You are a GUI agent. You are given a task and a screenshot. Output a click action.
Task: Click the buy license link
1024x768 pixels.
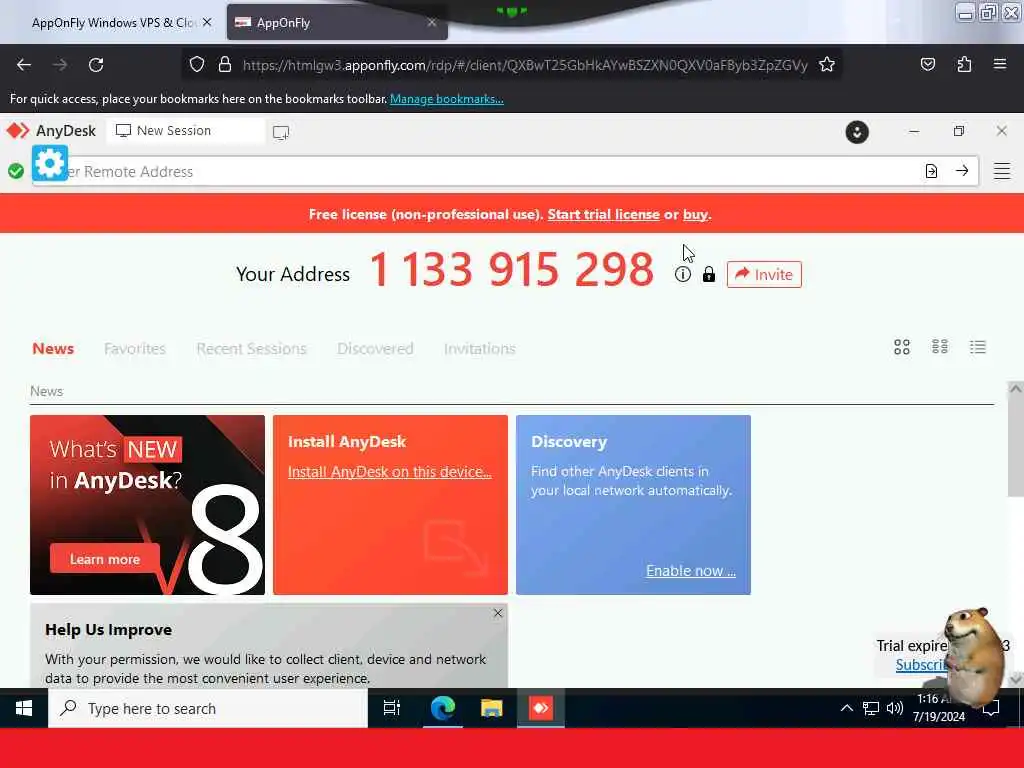pyautogui.click(x=695, y=214)
